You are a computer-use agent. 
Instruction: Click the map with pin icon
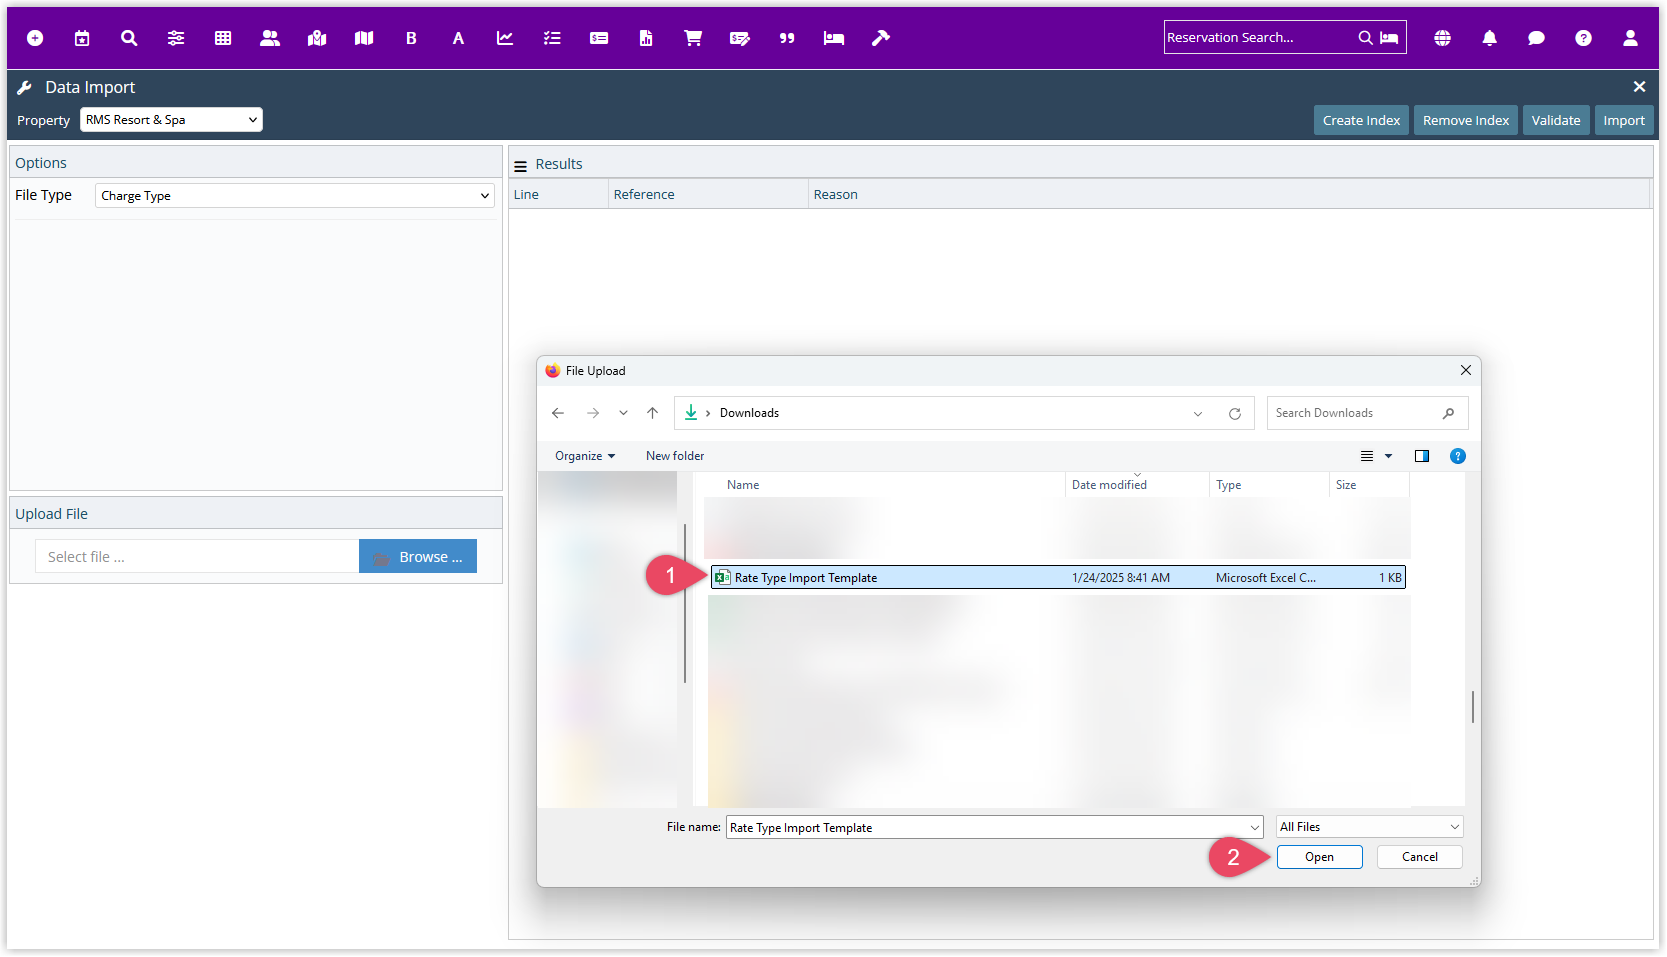tap(317, 38)
